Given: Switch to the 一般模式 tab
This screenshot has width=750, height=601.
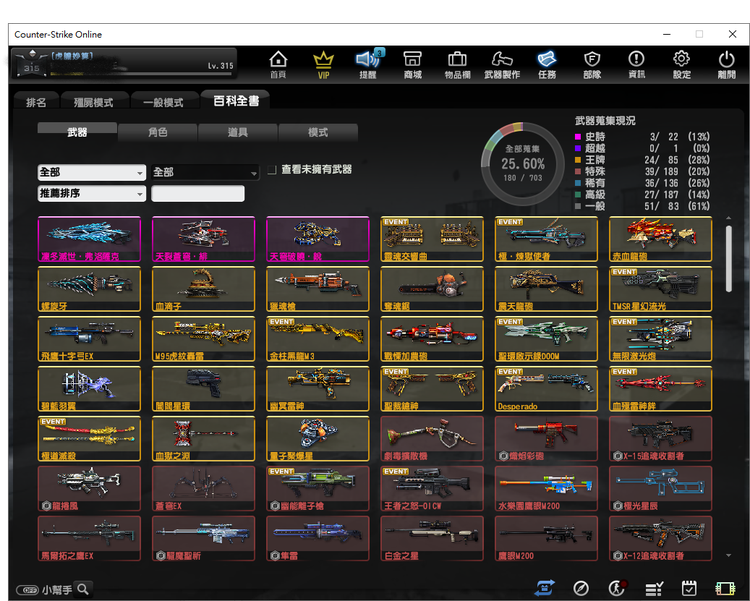Looking at the screenshot, I should [x=164, y=102].
